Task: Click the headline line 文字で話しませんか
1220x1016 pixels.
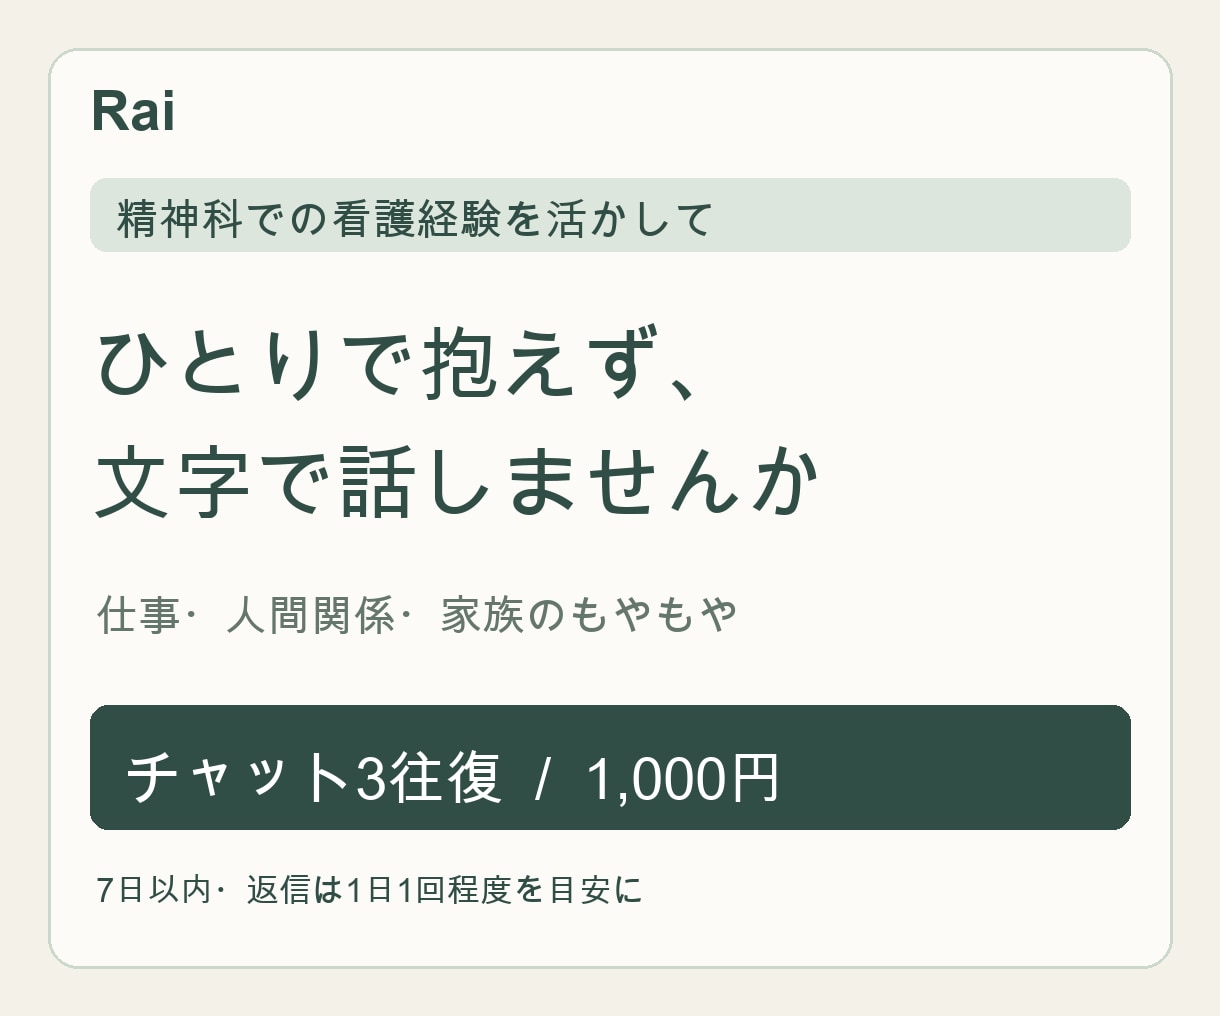Action: pos(458,482)
